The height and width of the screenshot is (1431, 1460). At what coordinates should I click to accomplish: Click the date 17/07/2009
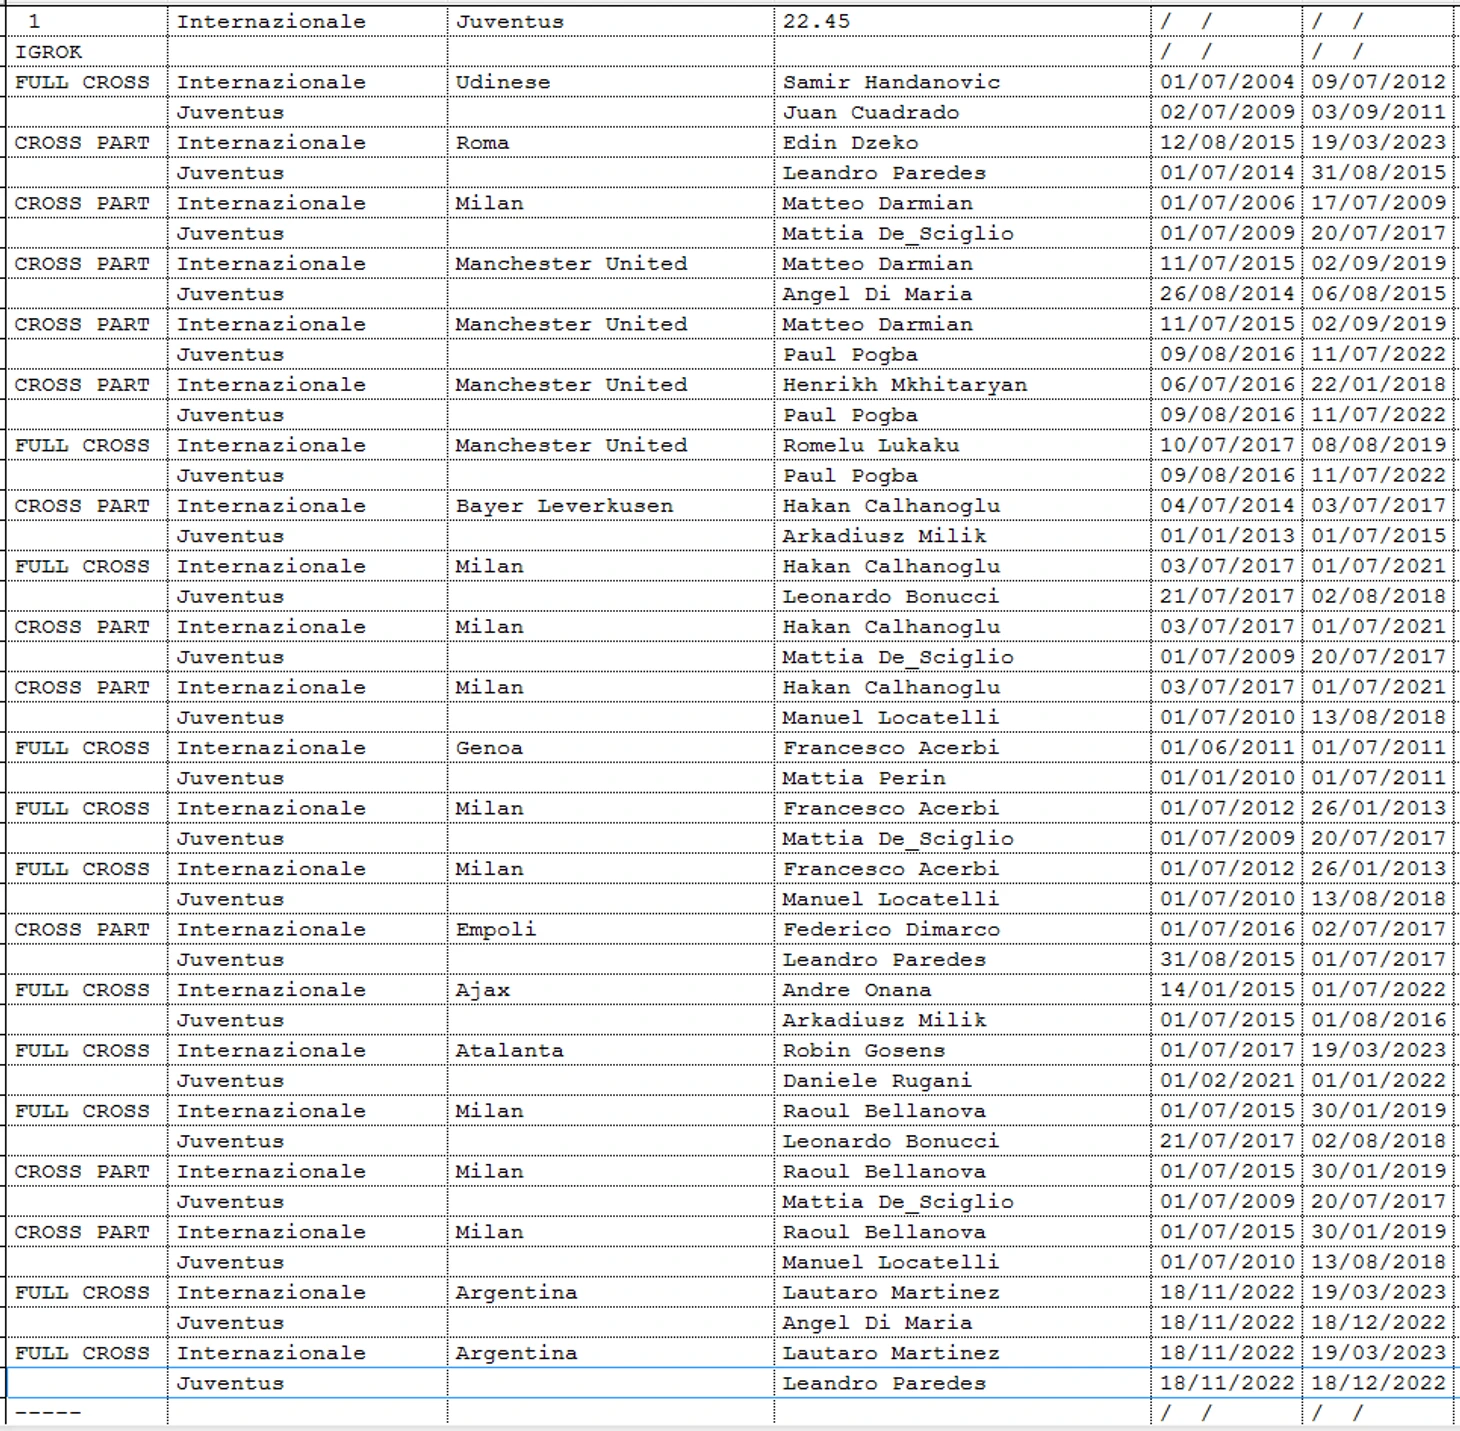[x=1379, y=203]
